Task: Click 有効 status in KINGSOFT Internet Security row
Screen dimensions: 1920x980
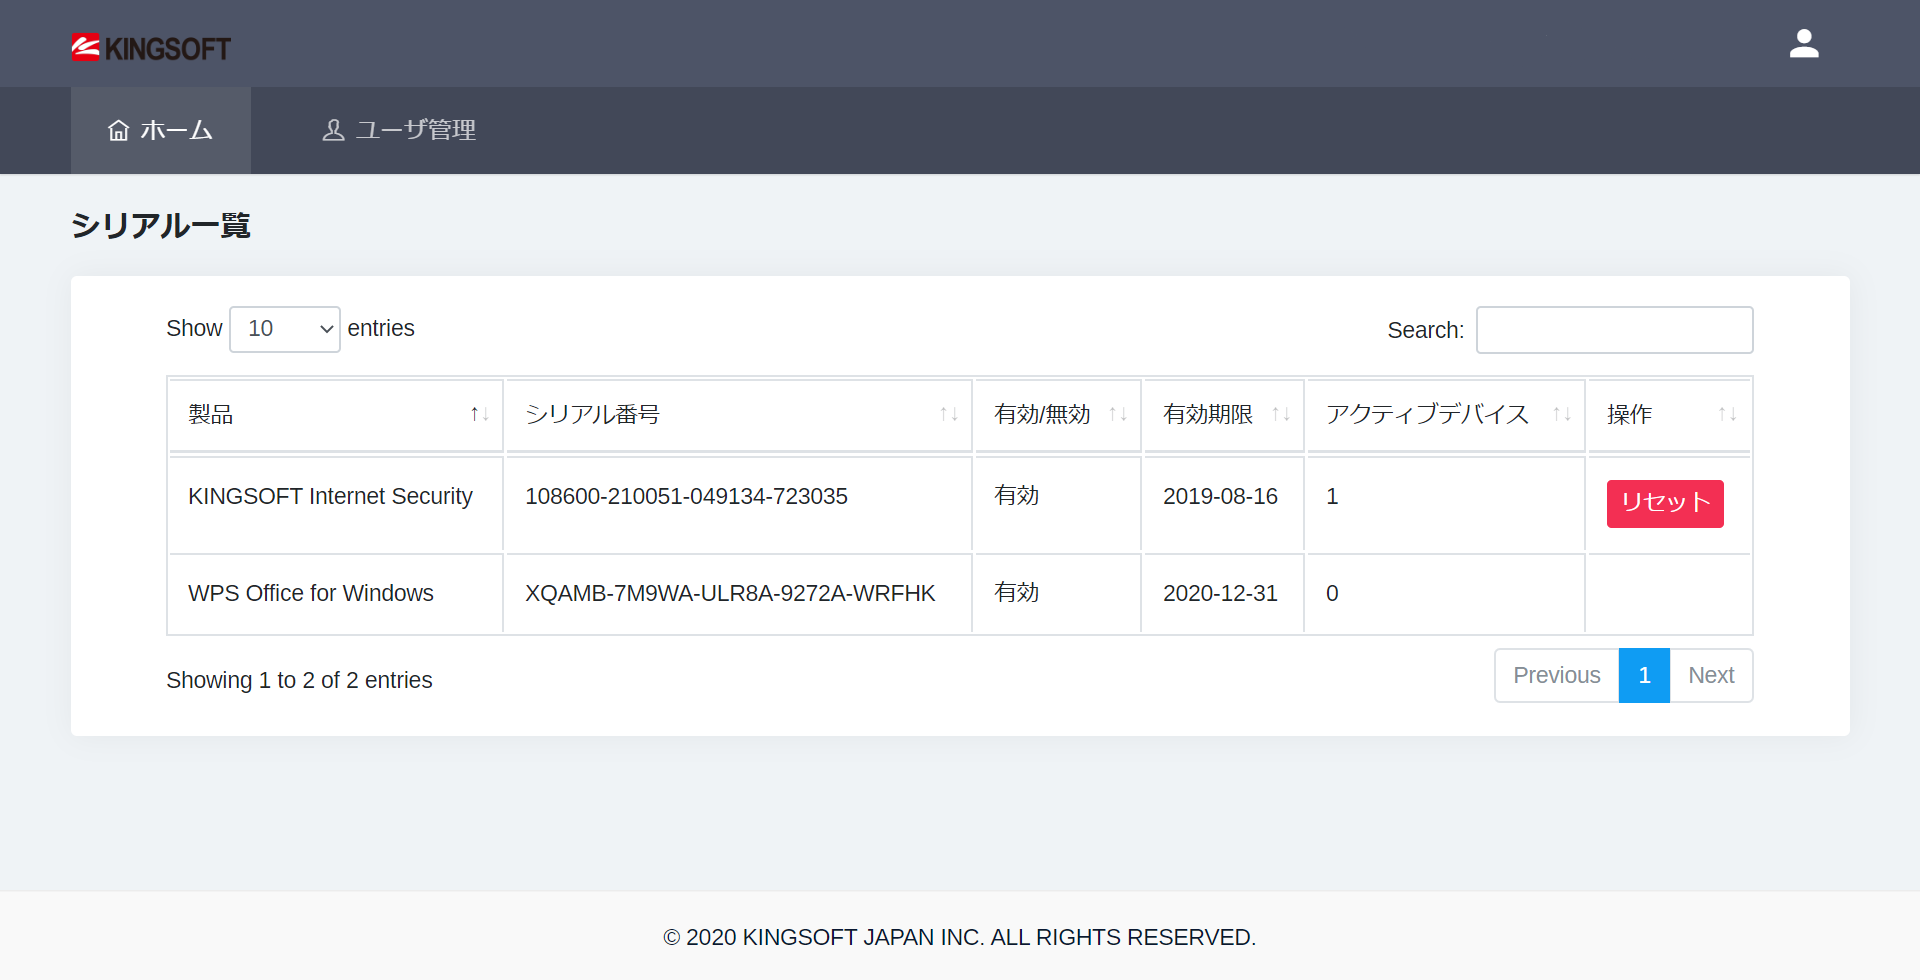Action: coord(1016,495)
